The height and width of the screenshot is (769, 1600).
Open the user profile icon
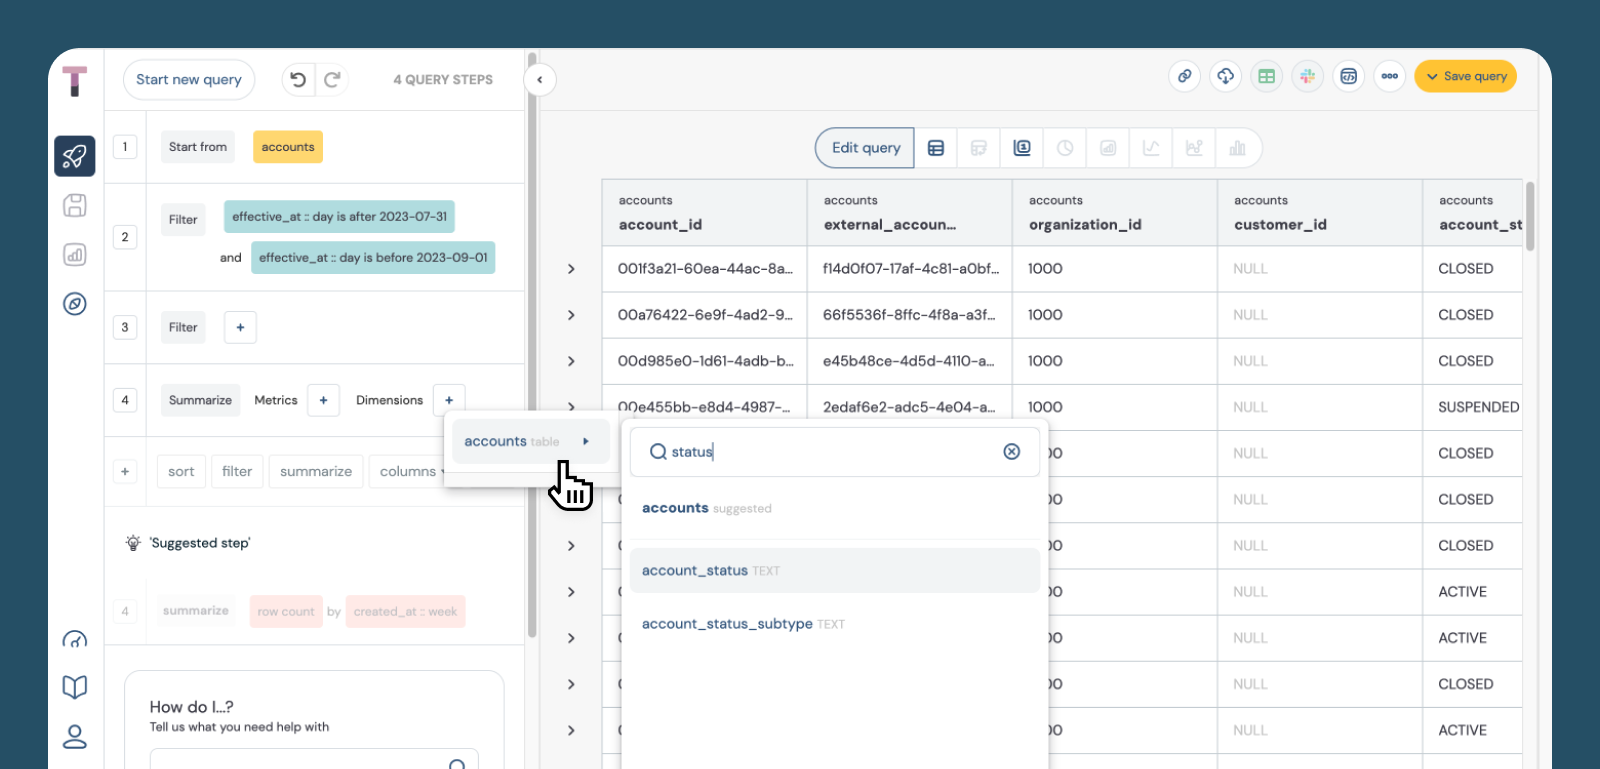click(x=75, y=737)
